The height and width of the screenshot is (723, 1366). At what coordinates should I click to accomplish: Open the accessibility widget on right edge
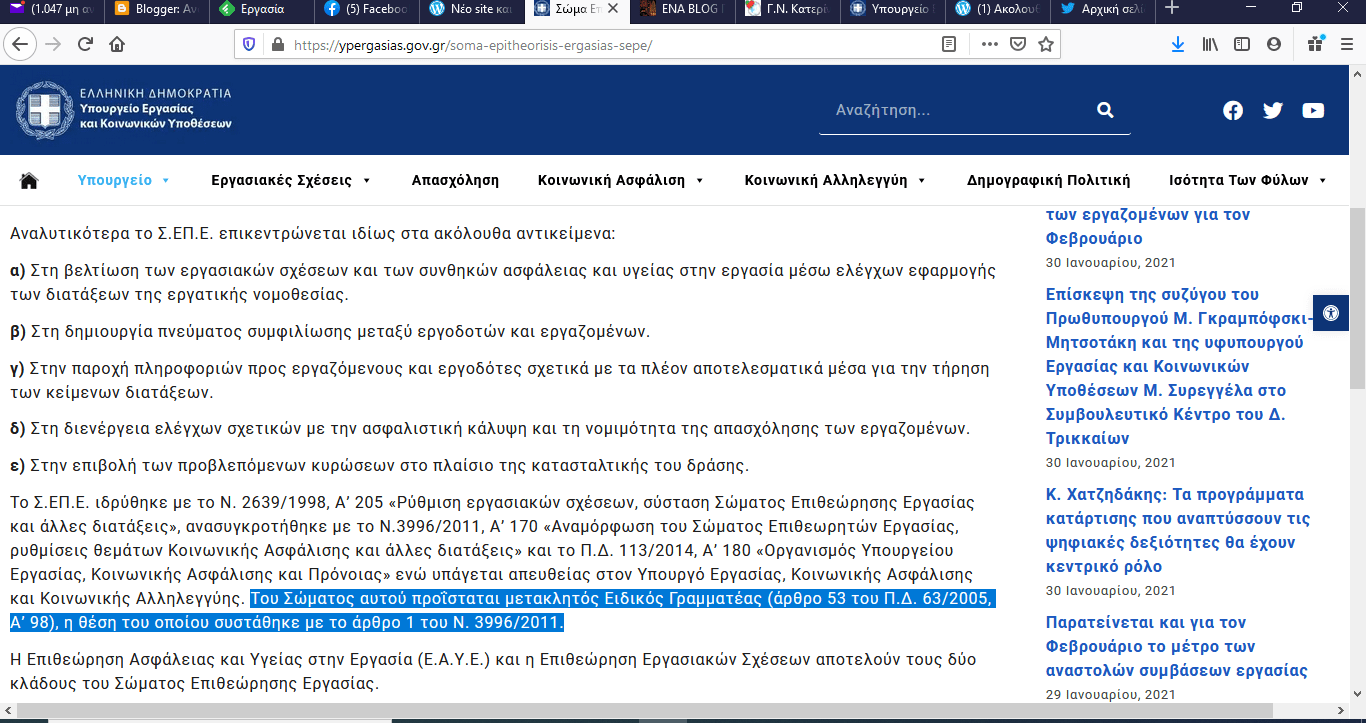pos(1330,313)
